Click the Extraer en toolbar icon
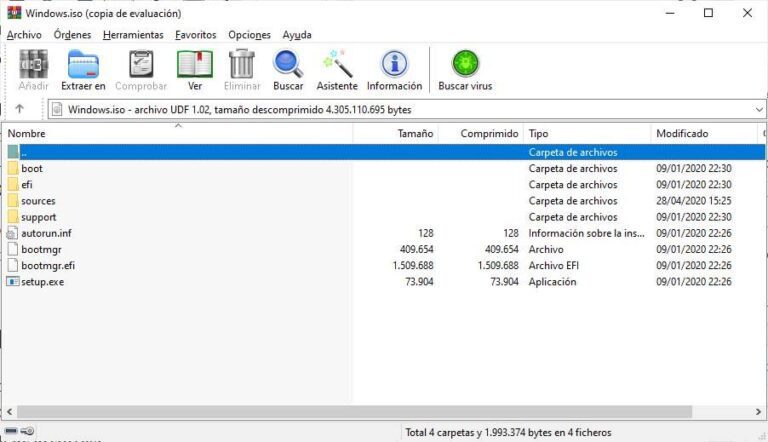This screenshot has width=768, height=442. click(83, 64)
